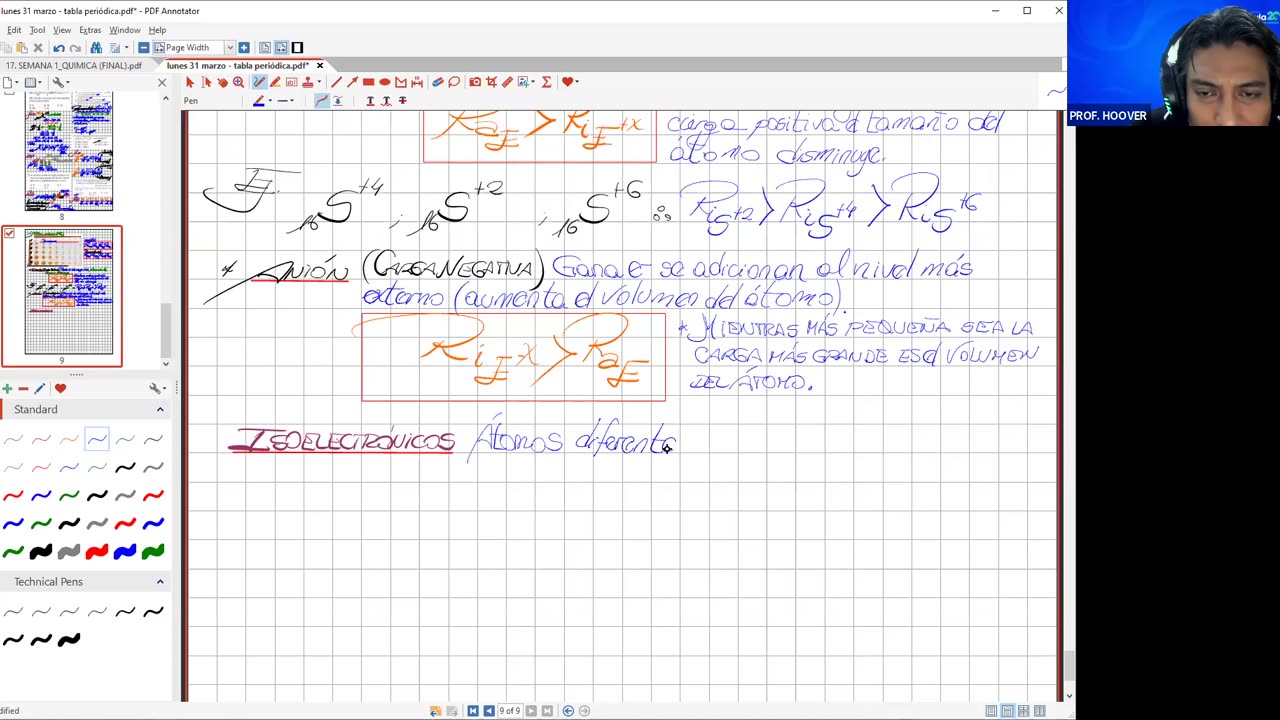Close the sidebar panel
The height and width of the screenshot is (720, 1280).
(162, 82)
